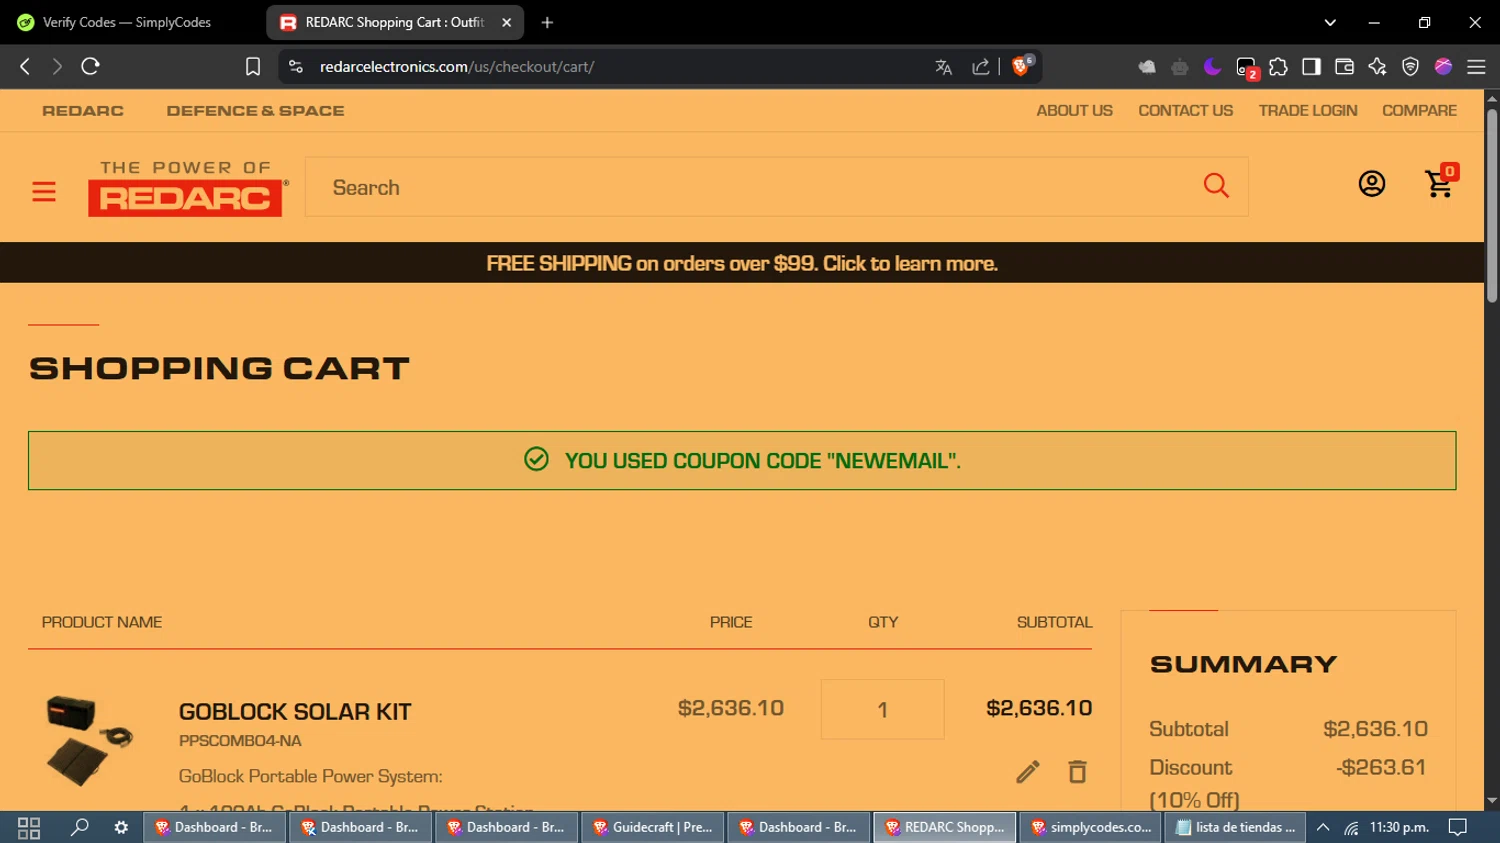Click the scrollbar down arrow
The height and width of the screenshot is (843, 1500).
(x=1492, y=801)
